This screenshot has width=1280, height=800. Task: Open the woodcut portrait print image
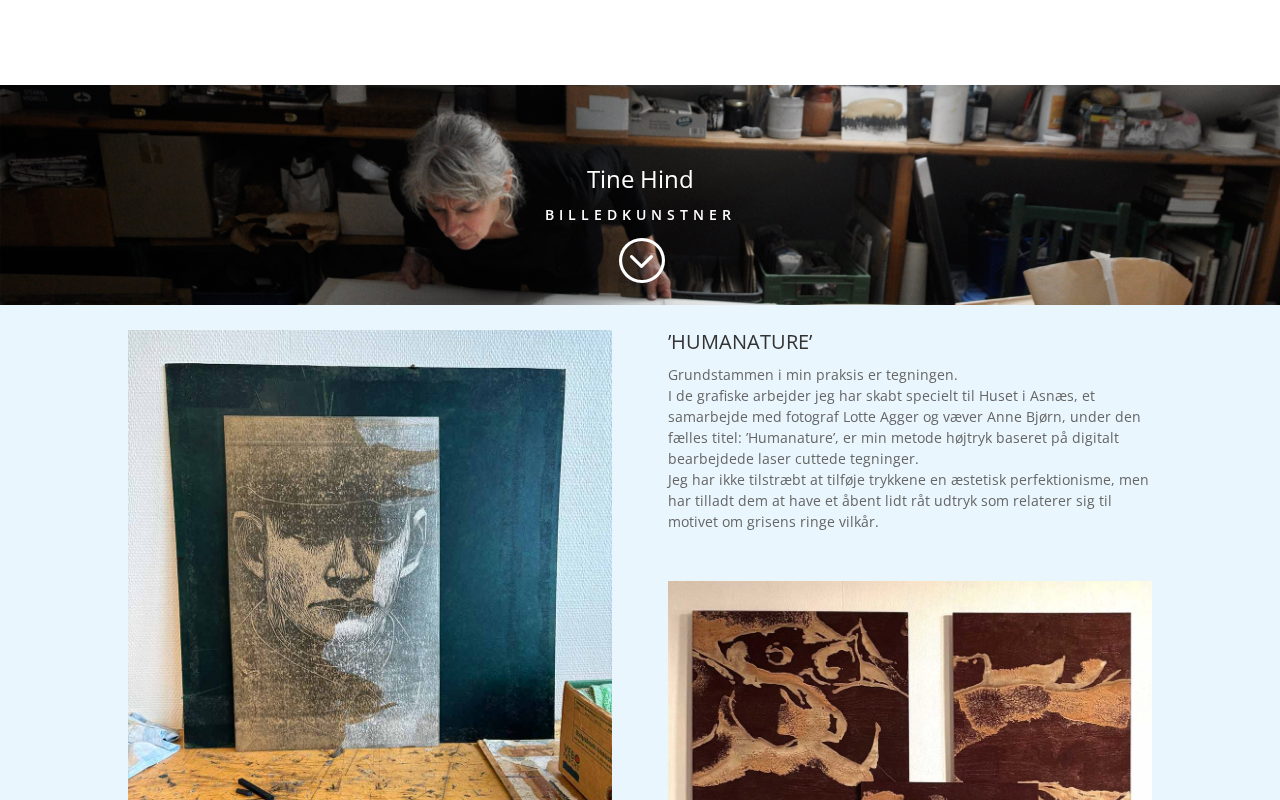370,565
